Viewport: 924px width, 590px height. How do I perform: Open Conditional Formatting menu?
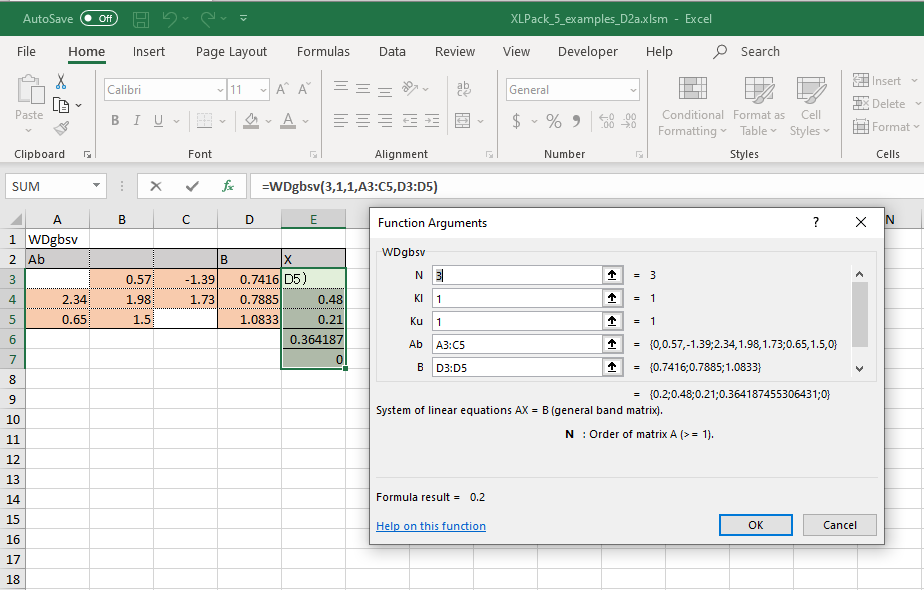click(x=692, y=106)
